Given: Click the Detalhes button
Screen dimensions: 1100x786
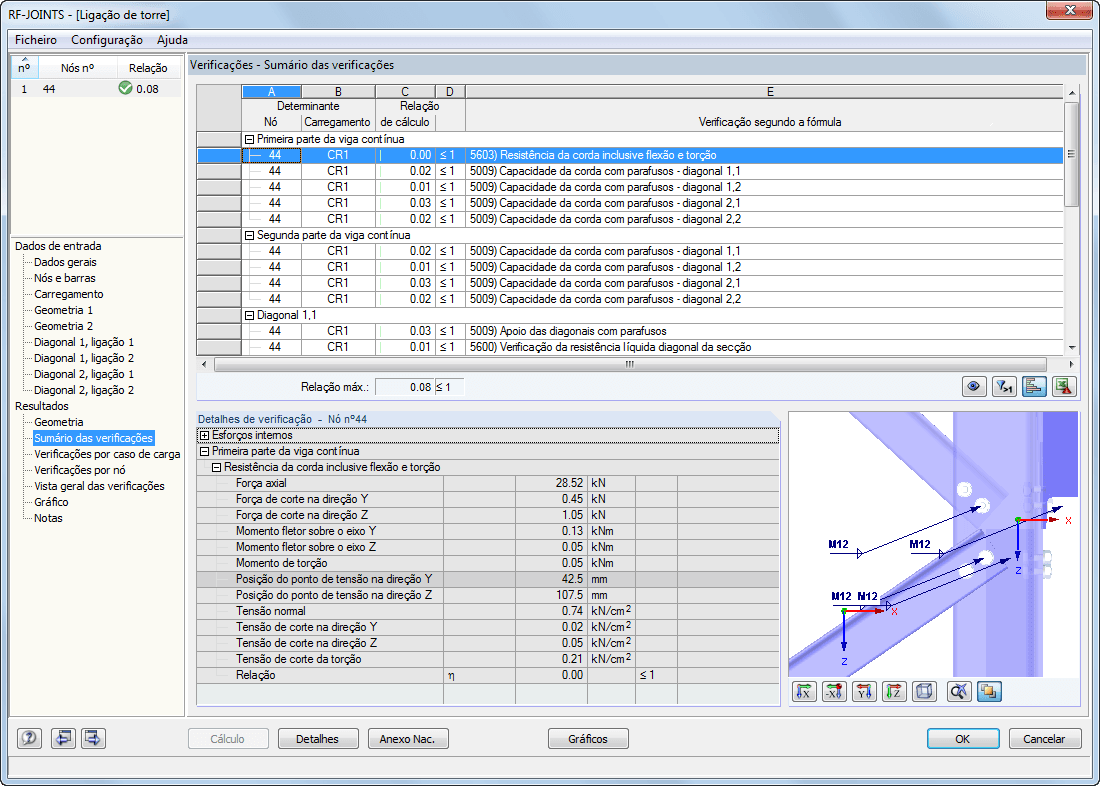Looking at the screenshot, I should [318, 739].
